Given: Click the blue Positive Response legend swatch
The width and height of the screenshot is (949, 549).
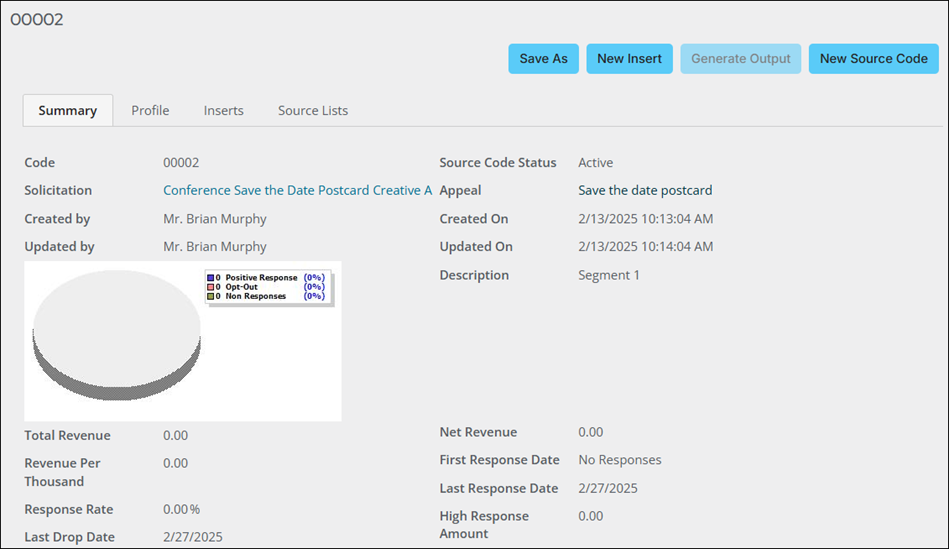Looking at the screenshot, I should [x=211, y=278].
